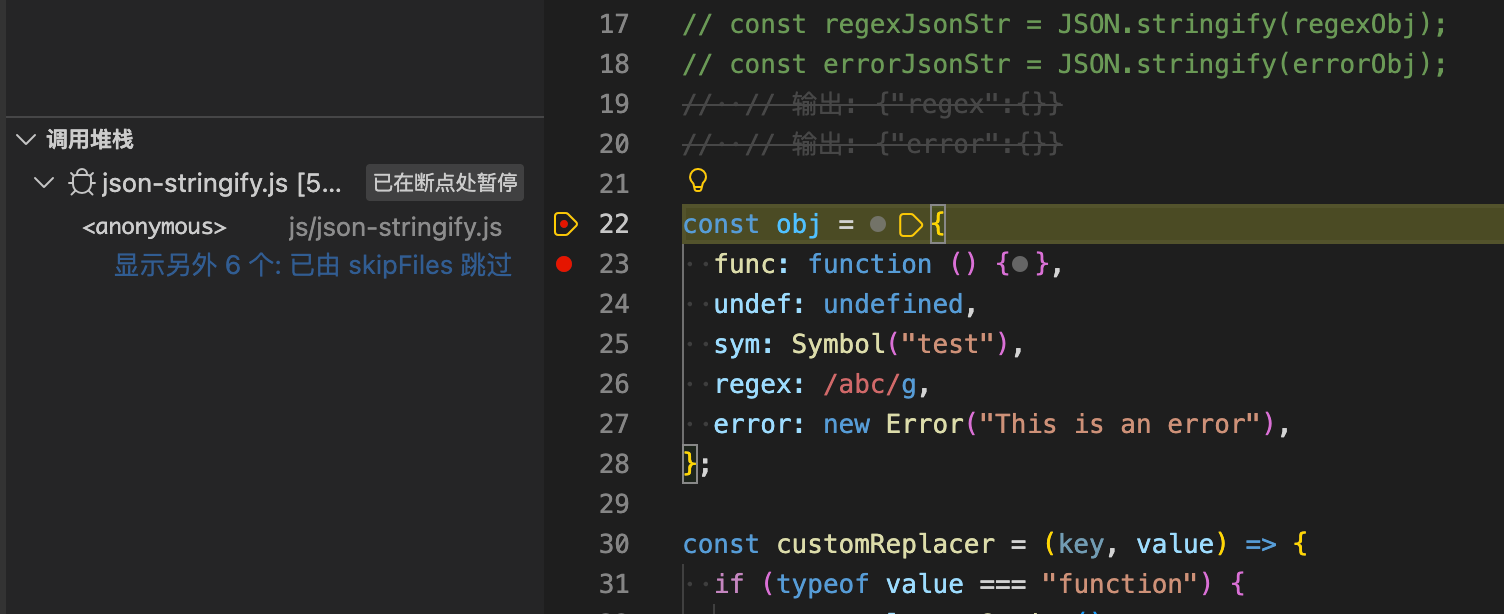Screen dimensions: 1504x614
Task: Collapse the json-stringify.js debug session chevron
Action: 44,183
